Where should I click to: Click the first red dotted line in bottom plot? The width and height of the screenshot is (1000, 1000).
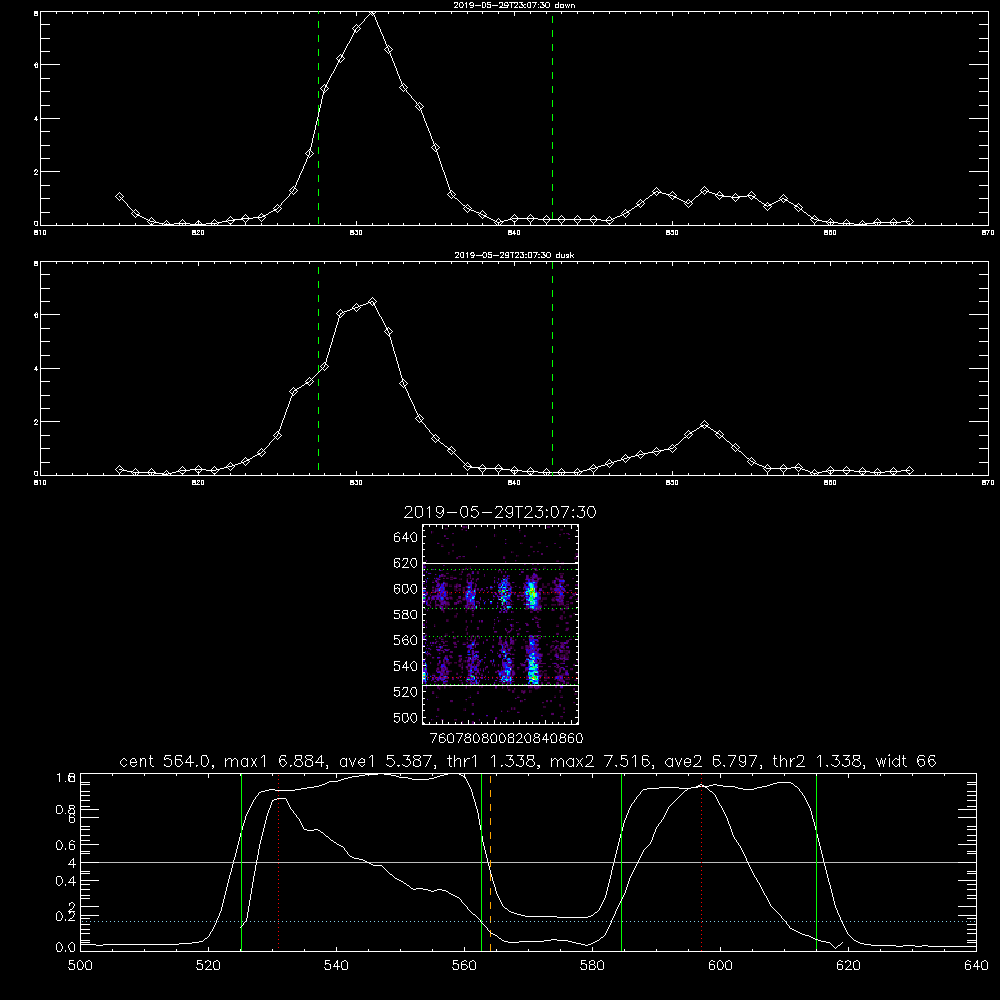(x=279, y=861)
